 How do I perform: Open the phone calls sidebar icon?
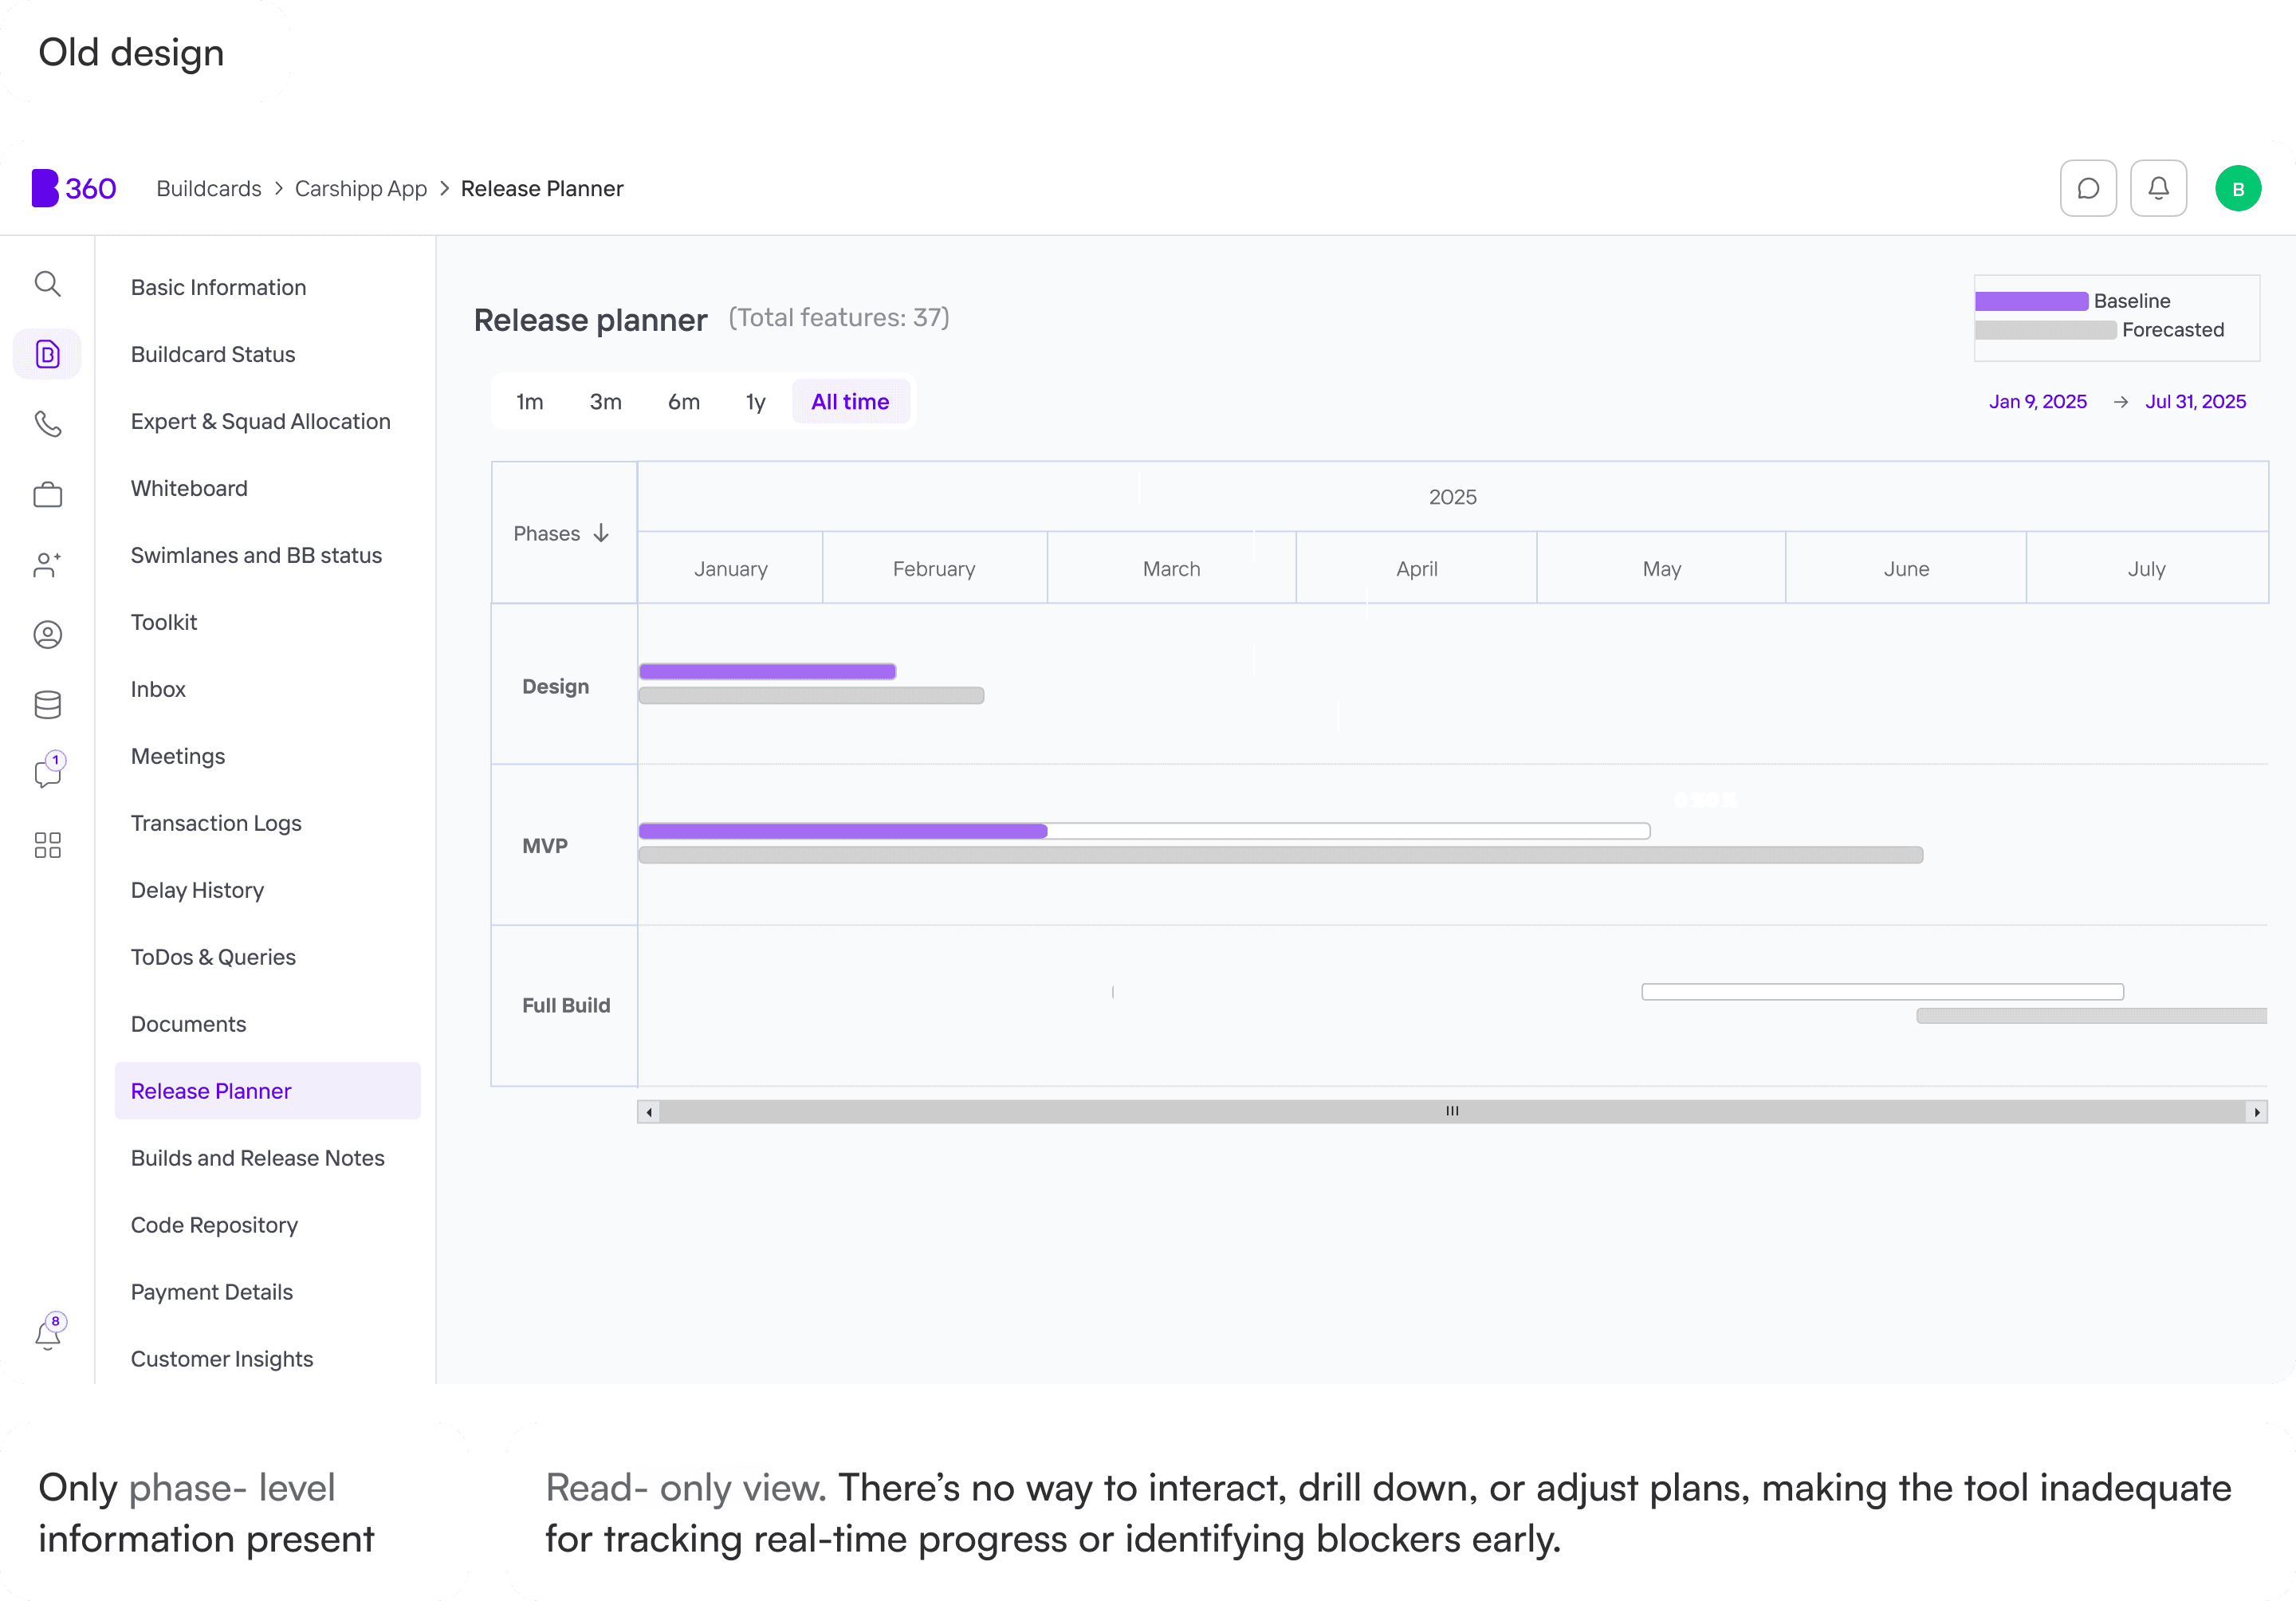coord(47,424)
